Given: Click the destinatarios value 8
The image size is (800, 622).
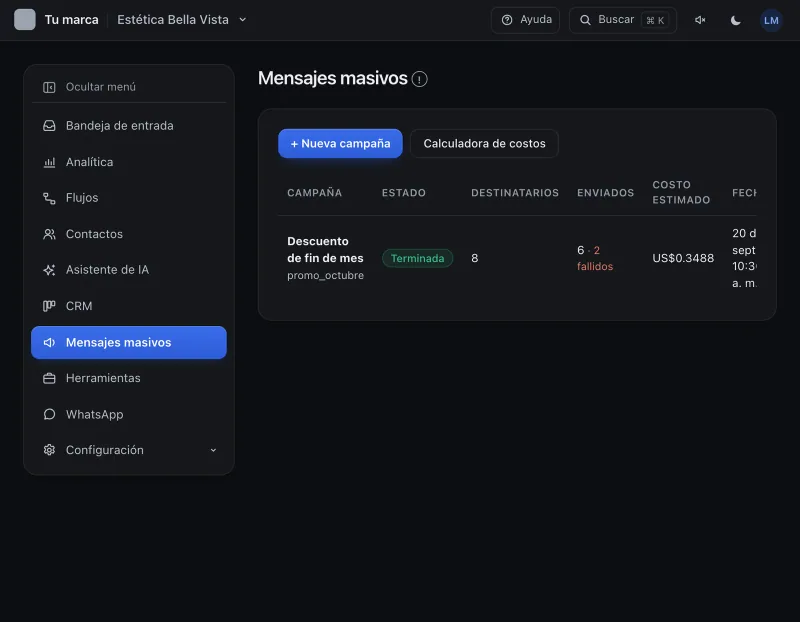Looking at the screenshot, I should (474, 258).
